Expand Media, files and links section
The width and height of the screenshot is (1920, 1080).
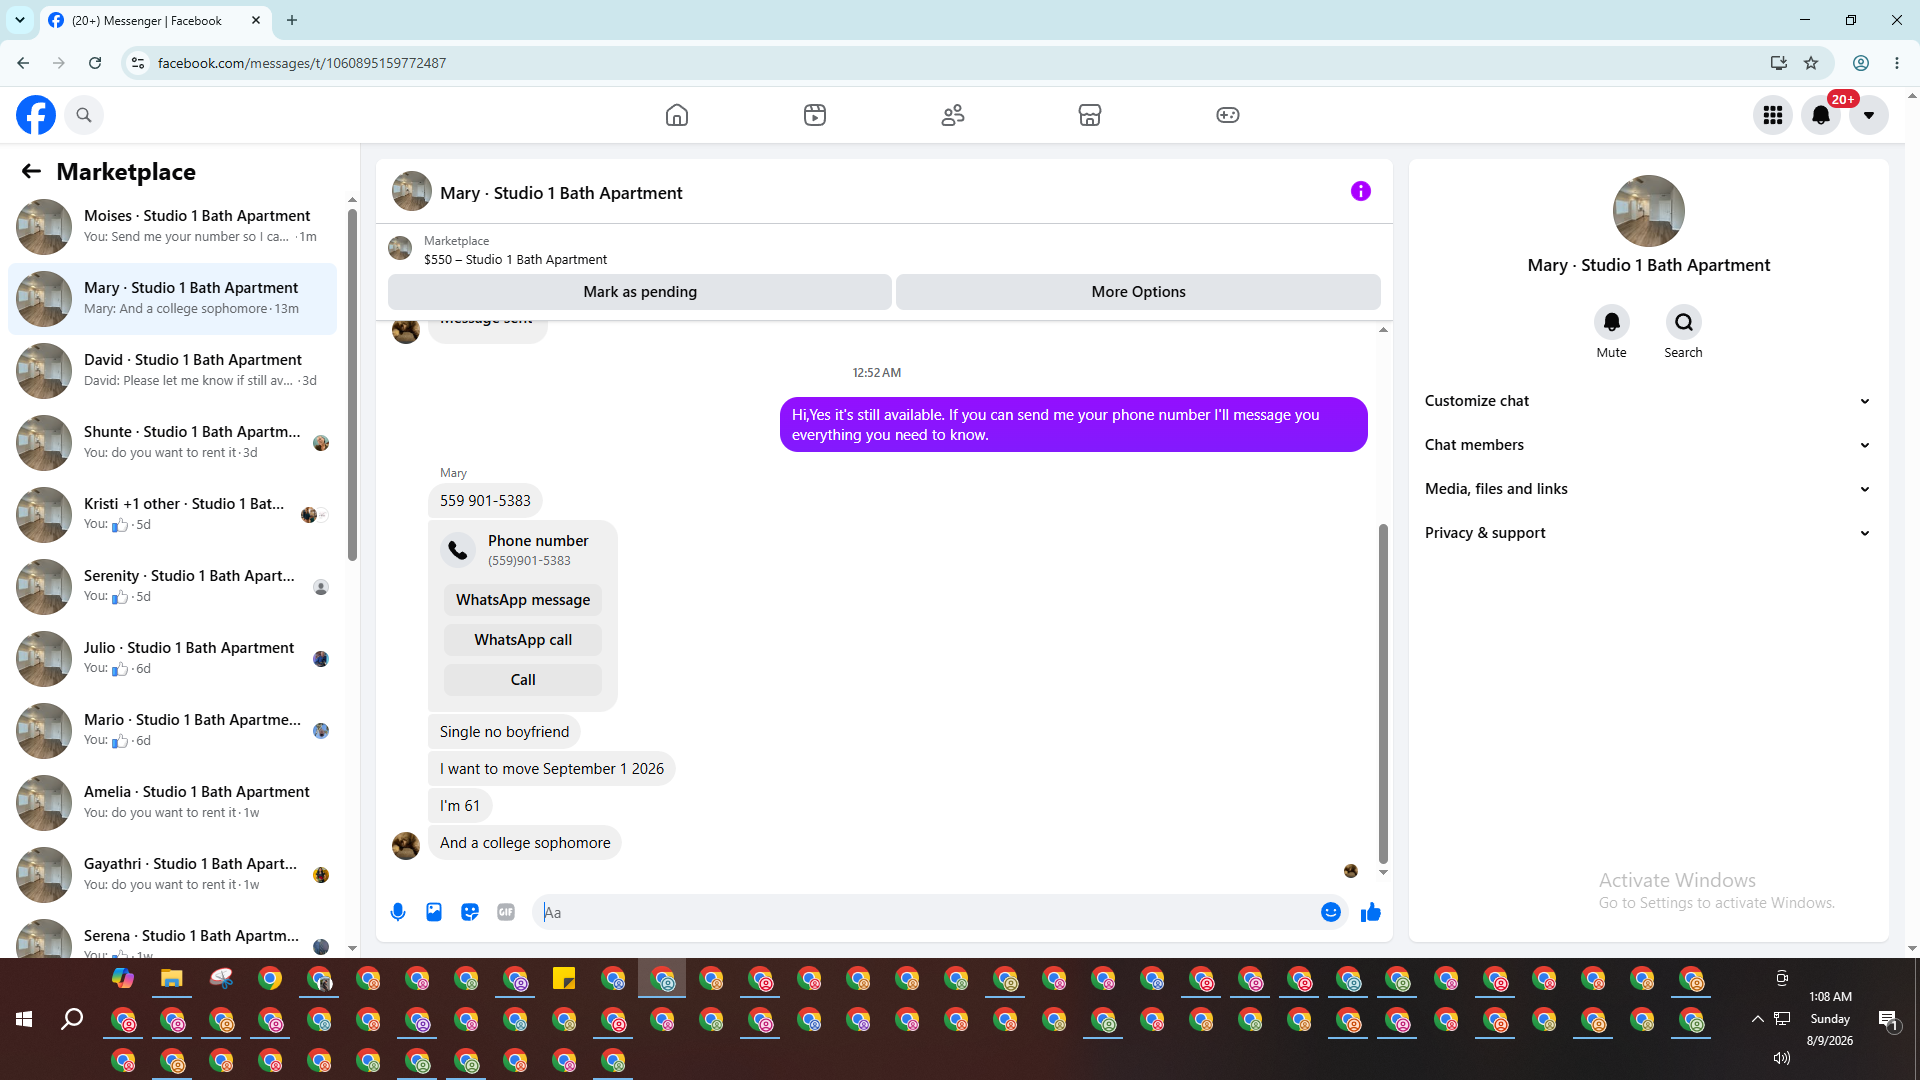click(x=1648, y=489)
